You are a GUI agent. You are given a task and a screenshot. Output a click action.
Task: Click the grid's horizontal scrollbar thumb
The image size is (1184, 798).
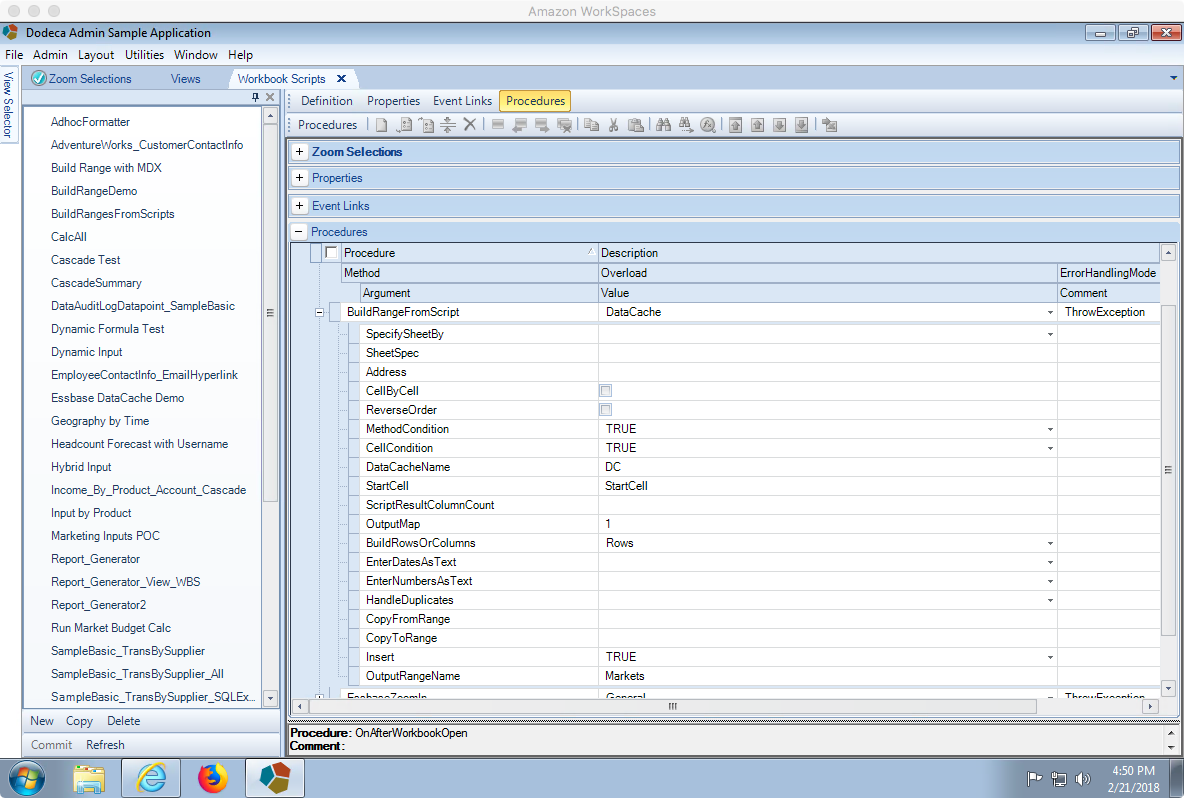tap(672, 707)
